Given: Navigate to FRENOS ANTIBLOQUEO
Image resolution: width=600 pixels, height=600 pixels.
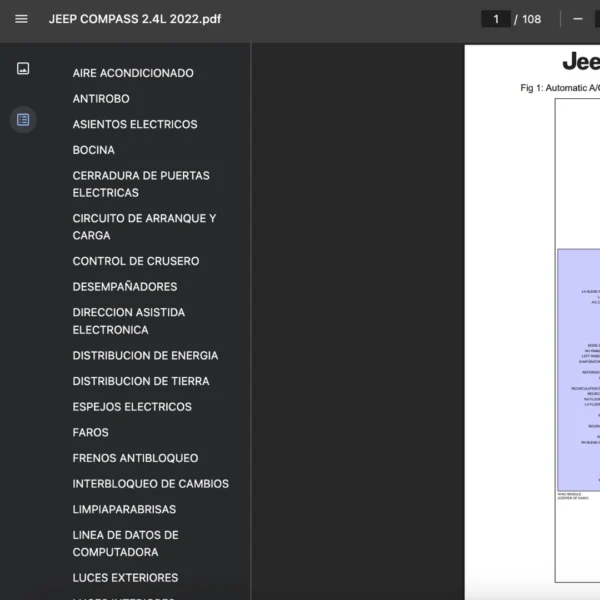Looking at the screenshot, I should pyautogui.click(x=135, y=458).
